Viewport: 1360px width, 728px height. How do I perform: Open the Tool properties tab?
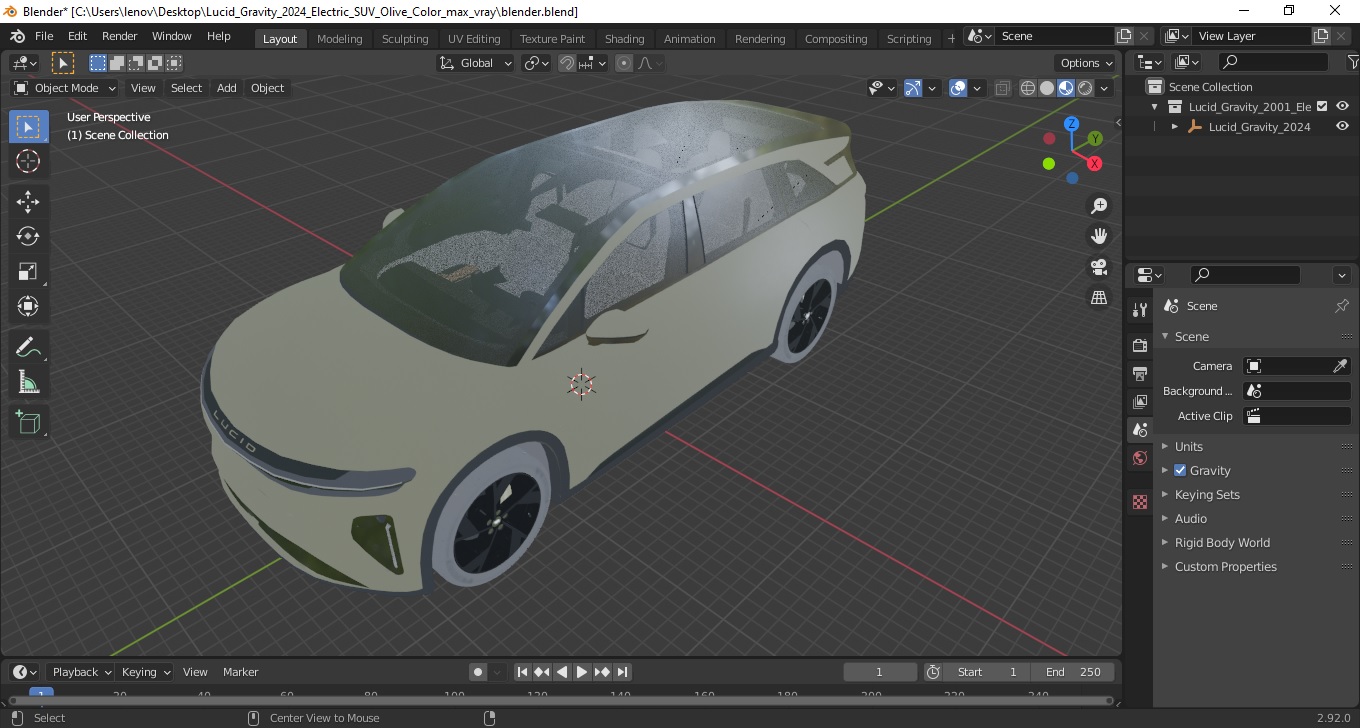1140,310
